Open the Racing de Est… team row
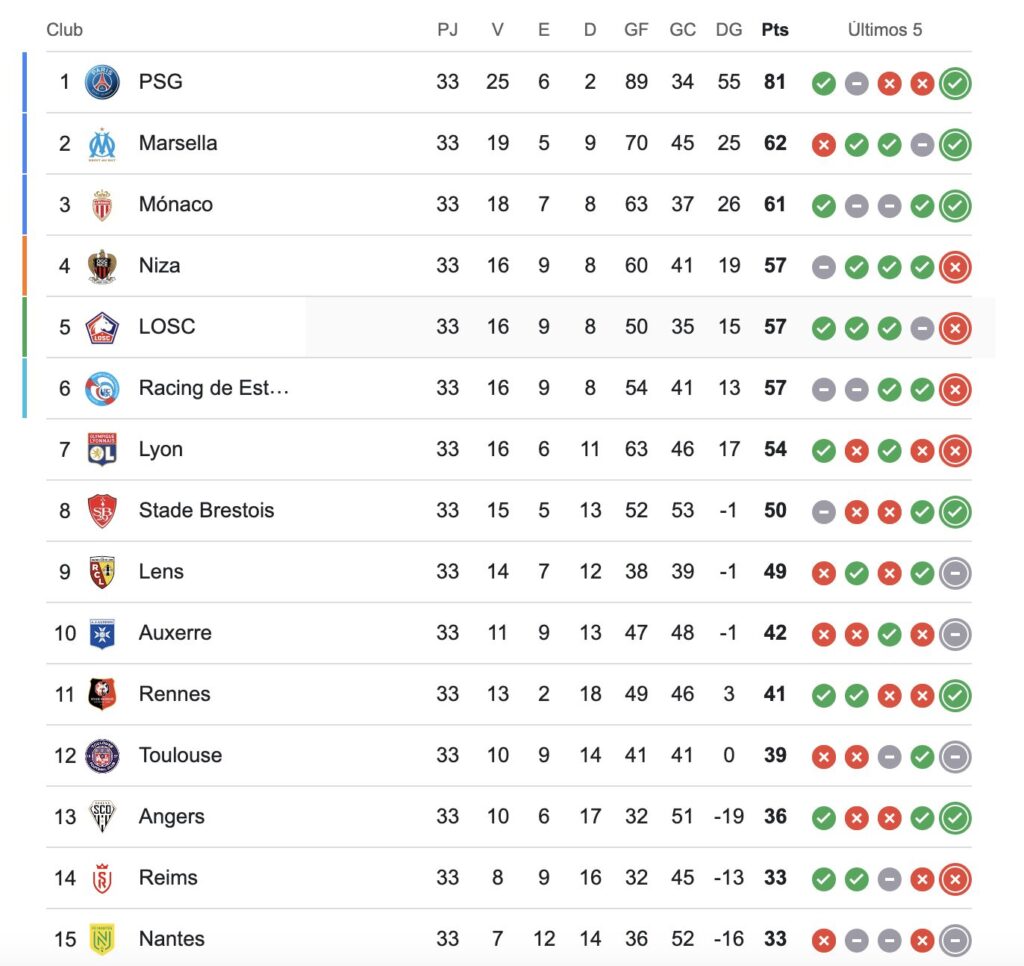 (509, 389)
